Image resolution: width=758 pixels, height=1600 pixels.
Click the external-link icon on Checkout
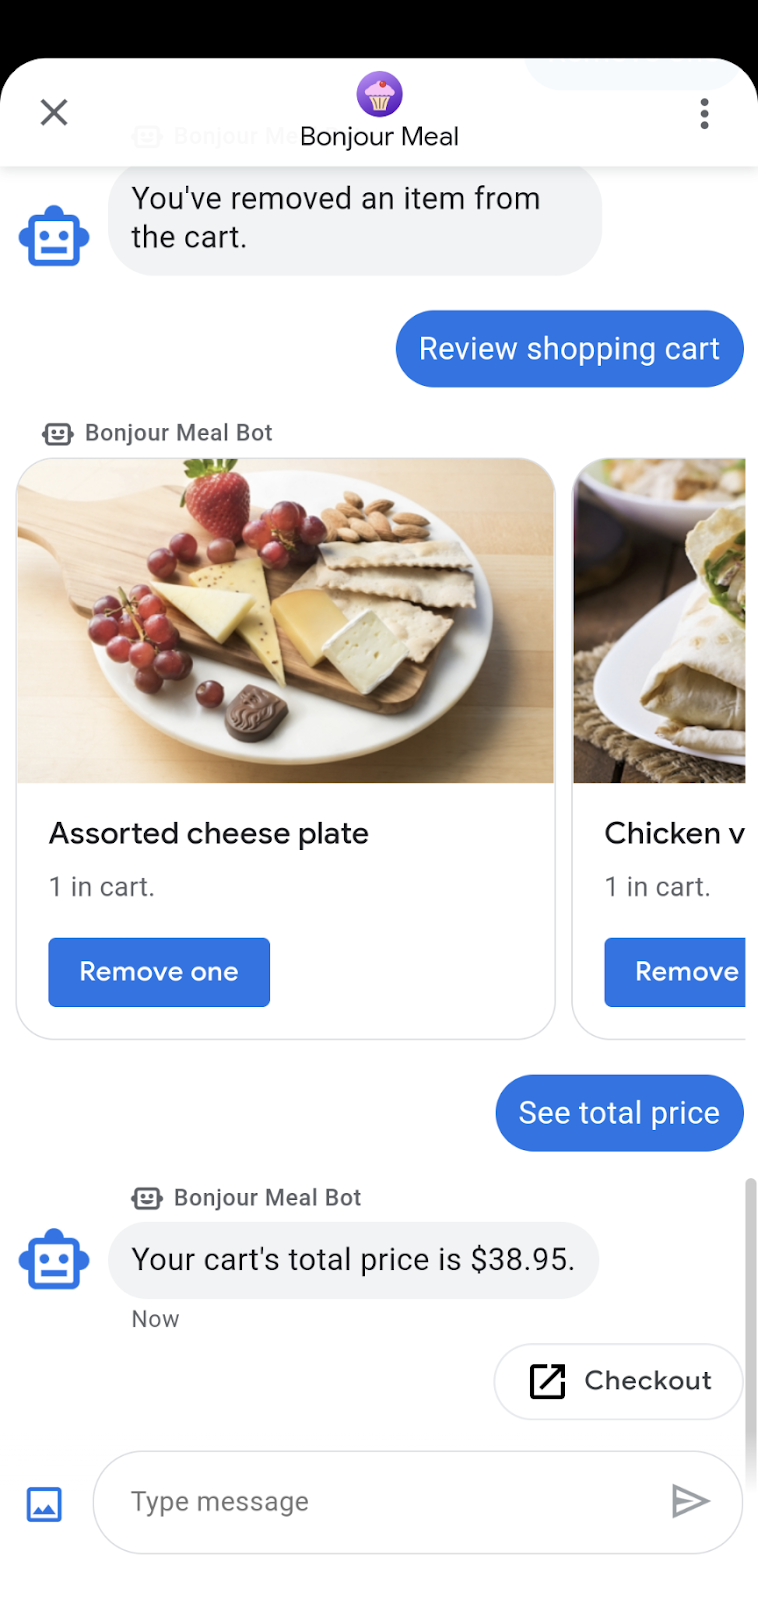coord(547,1381)
